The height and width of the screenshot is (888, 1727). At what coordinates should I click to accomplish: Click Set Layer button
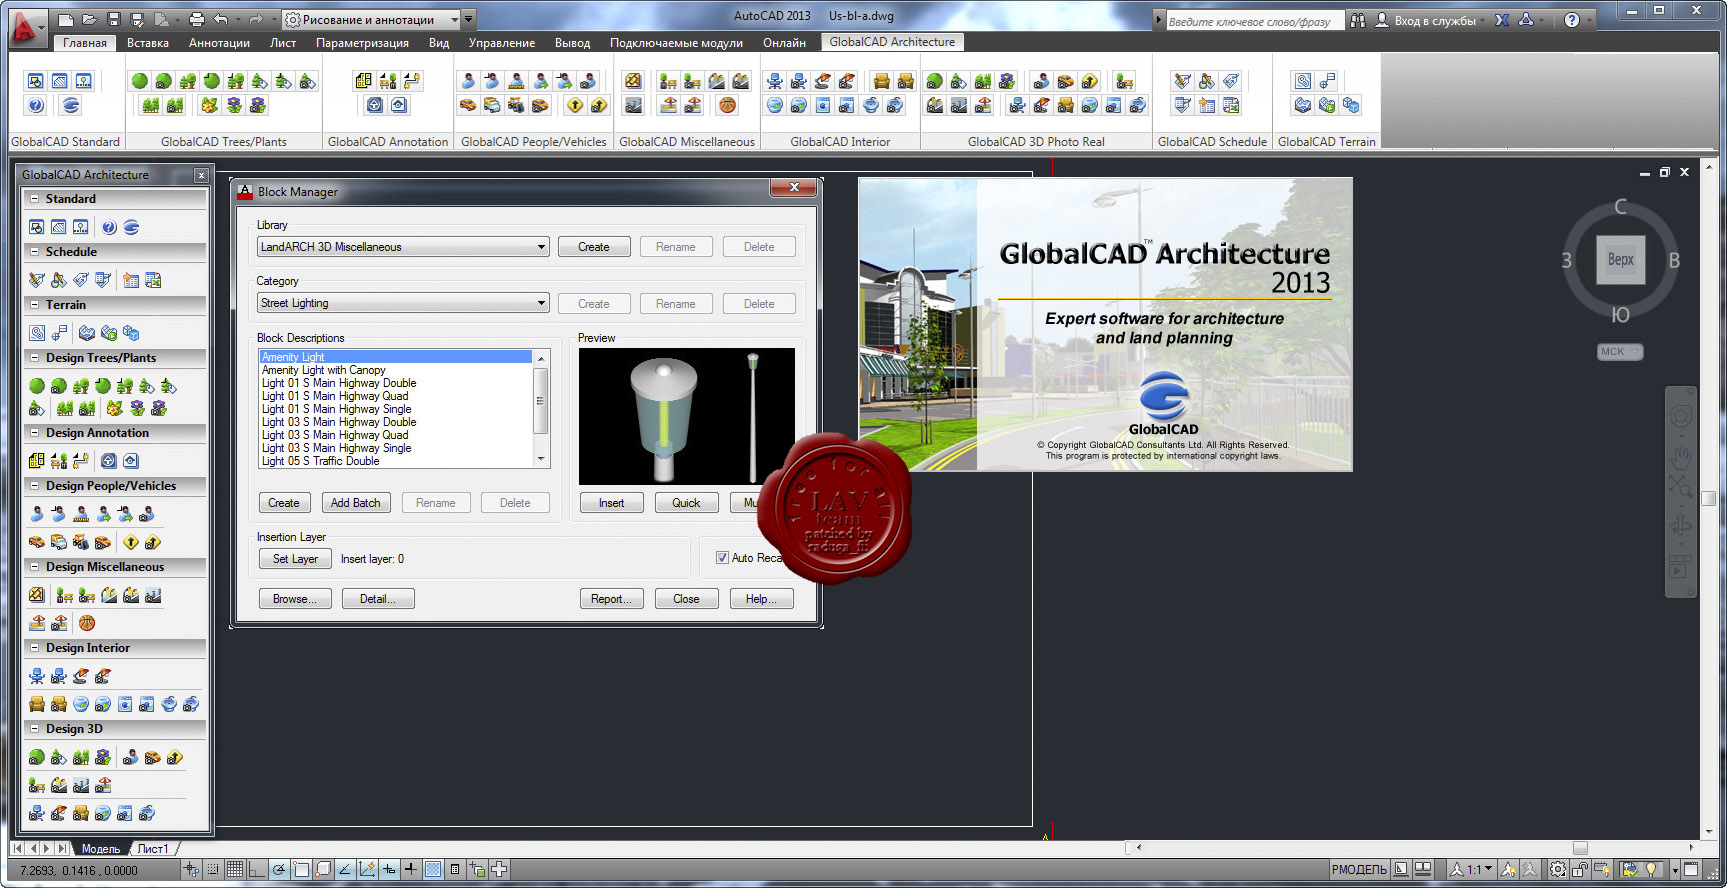pos(295,559)
